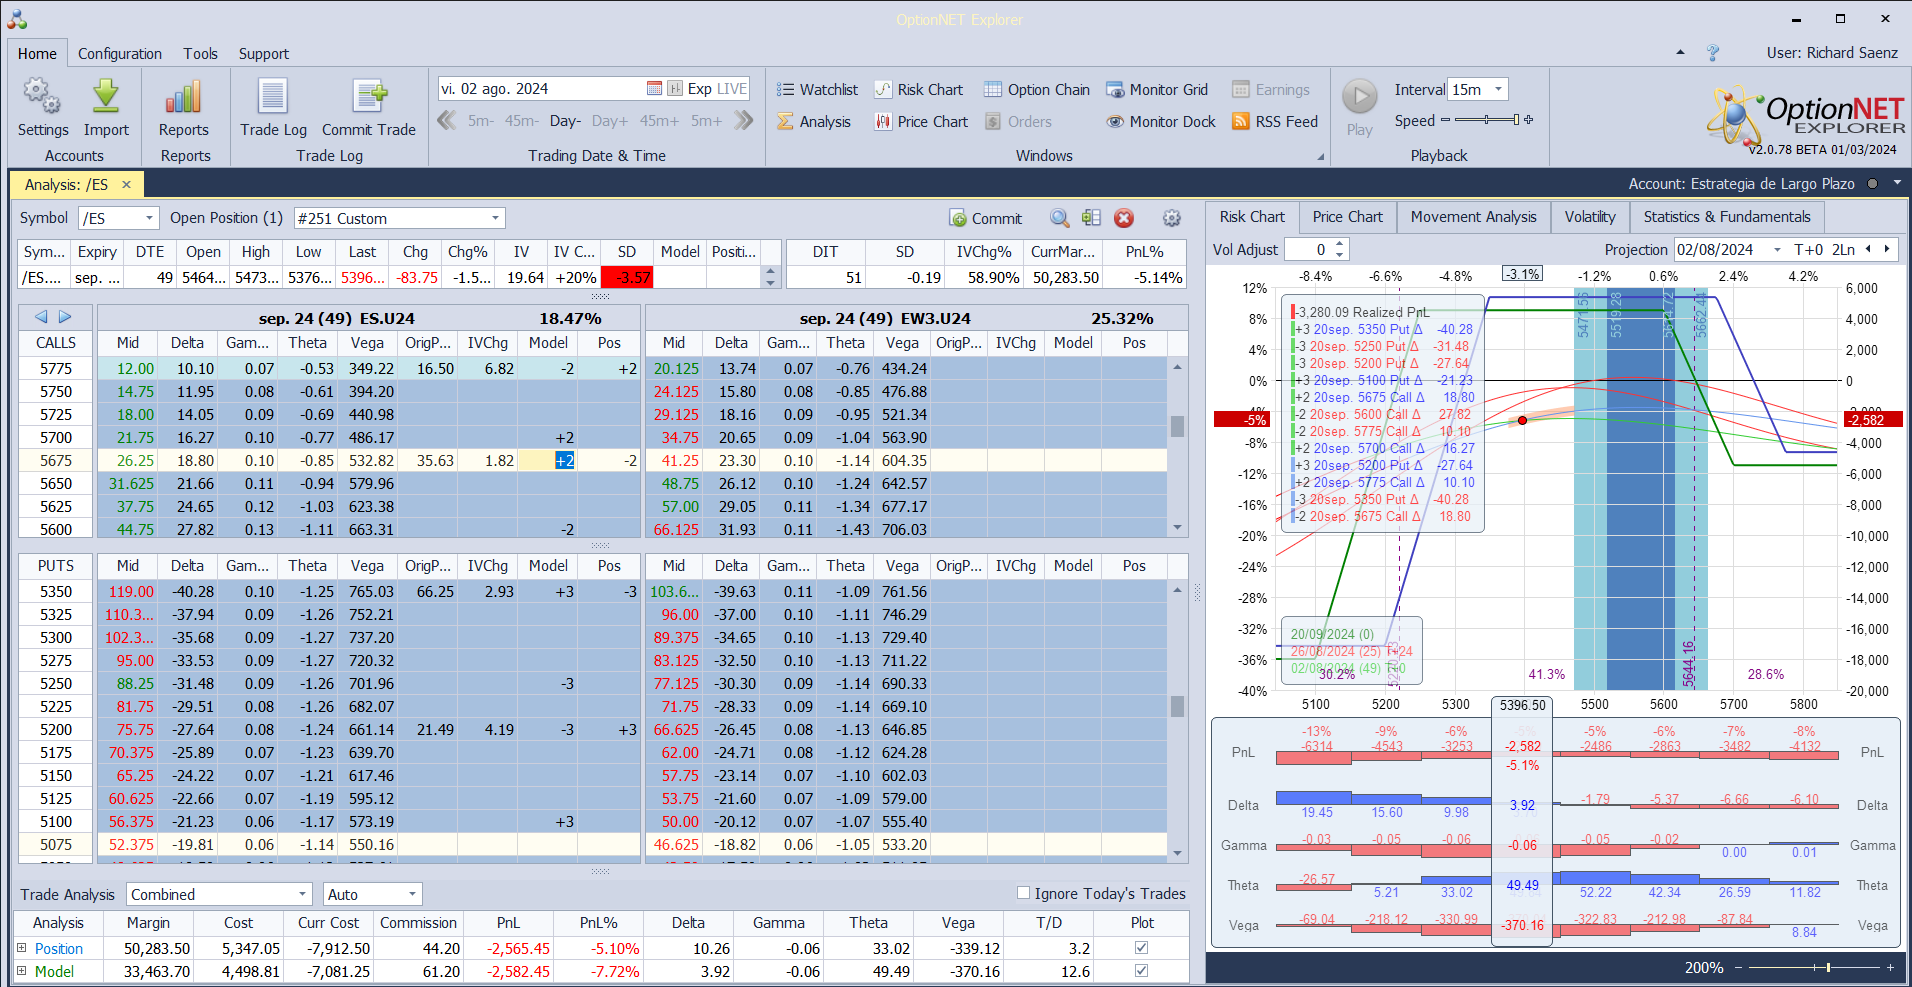The image size is (1912, 987).
Task: Click the Commit button
Action: (x=986, y=218)
